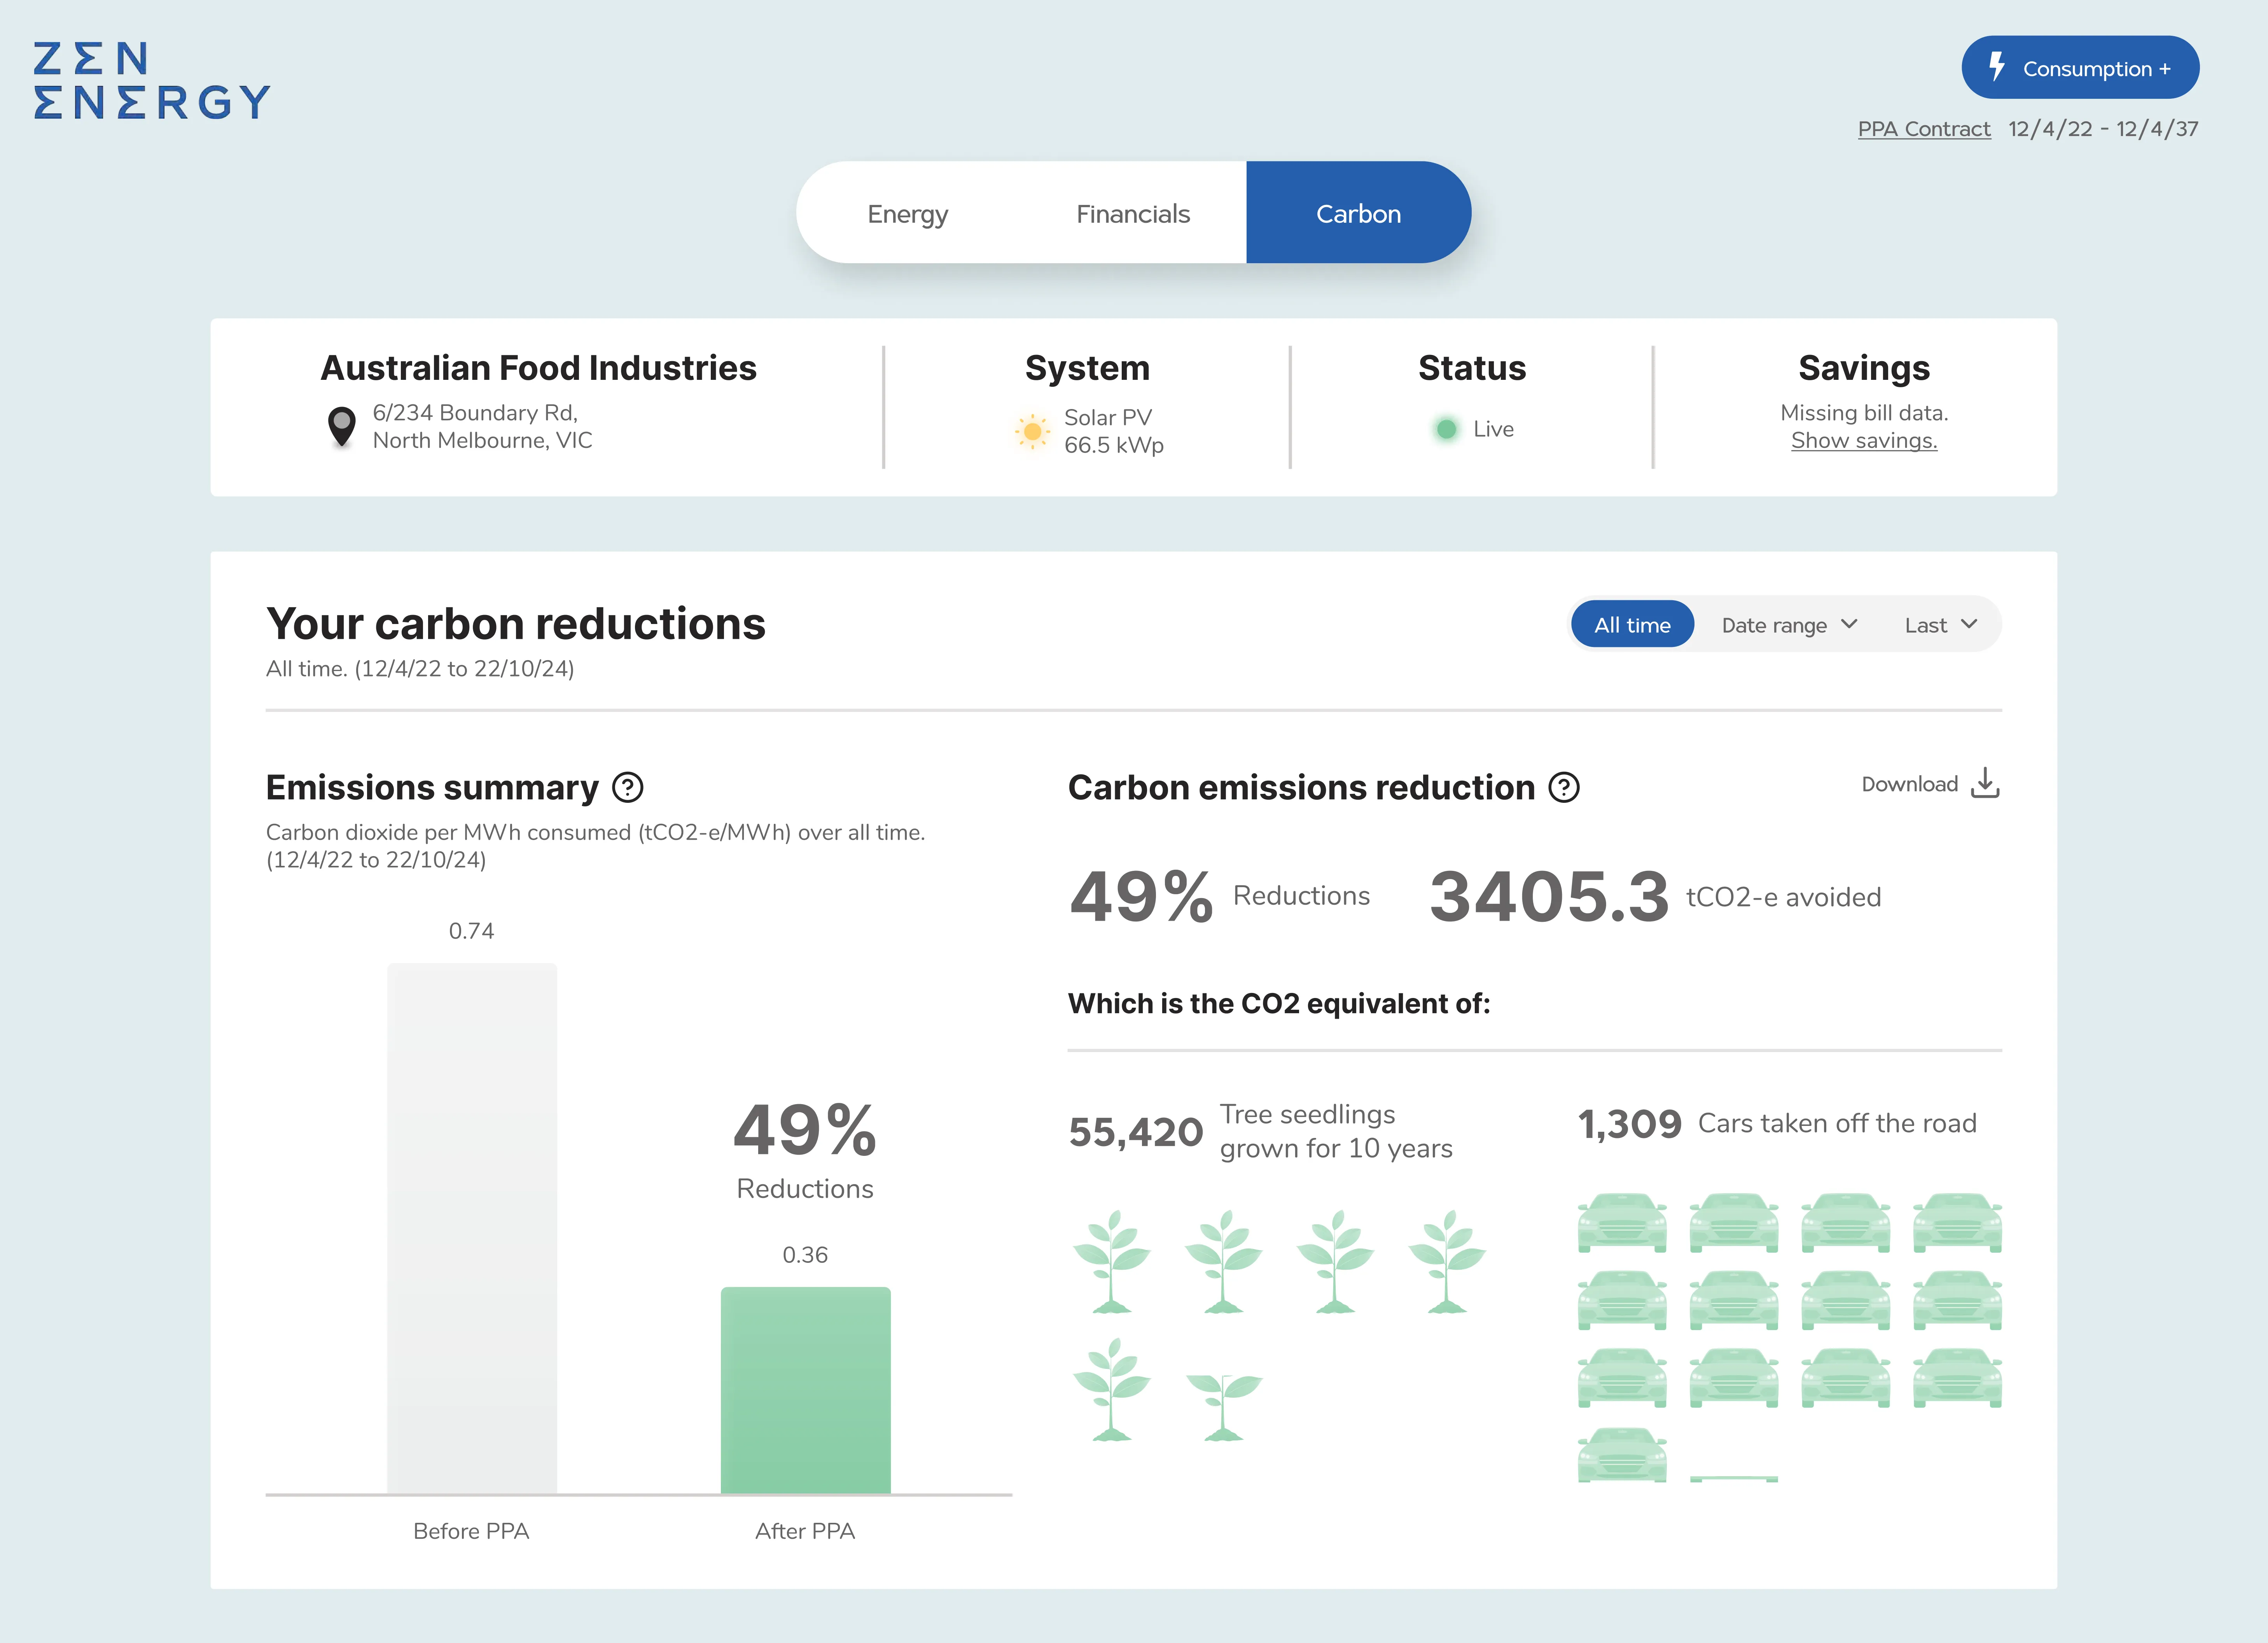Expand the Date range dropdown
The image size is (2268, 1643).
(x=1788, y=625)
